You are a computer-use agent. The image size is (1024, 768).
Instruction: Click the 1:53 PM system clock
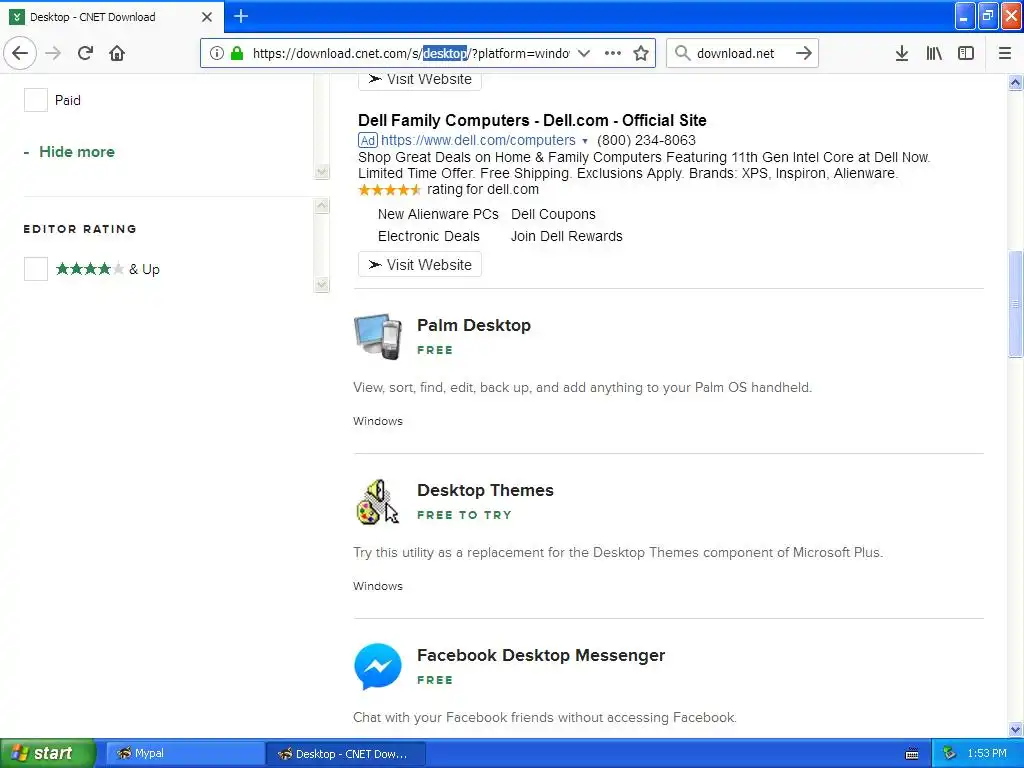pyautogui.click(x=987, y=753)
